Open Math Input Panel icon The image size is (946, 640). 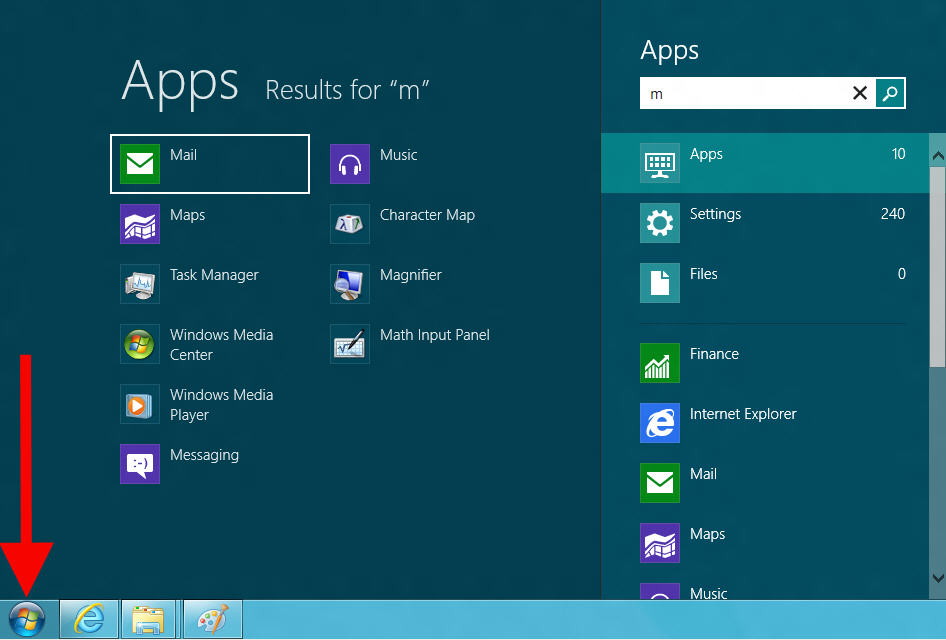pos(350,344)
